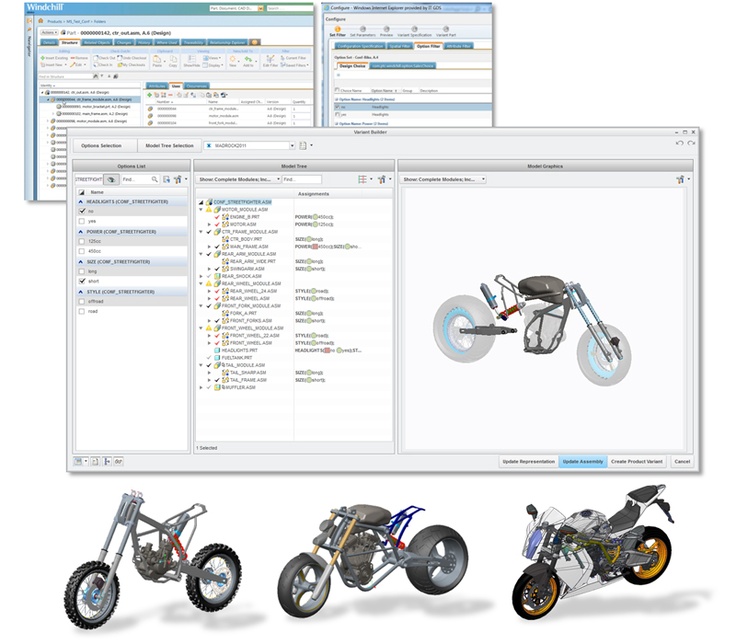Viewport: 736px width, 644px height.
Task: Expand the MUFFLER.ASM tree node
Action: click(201, 387)
